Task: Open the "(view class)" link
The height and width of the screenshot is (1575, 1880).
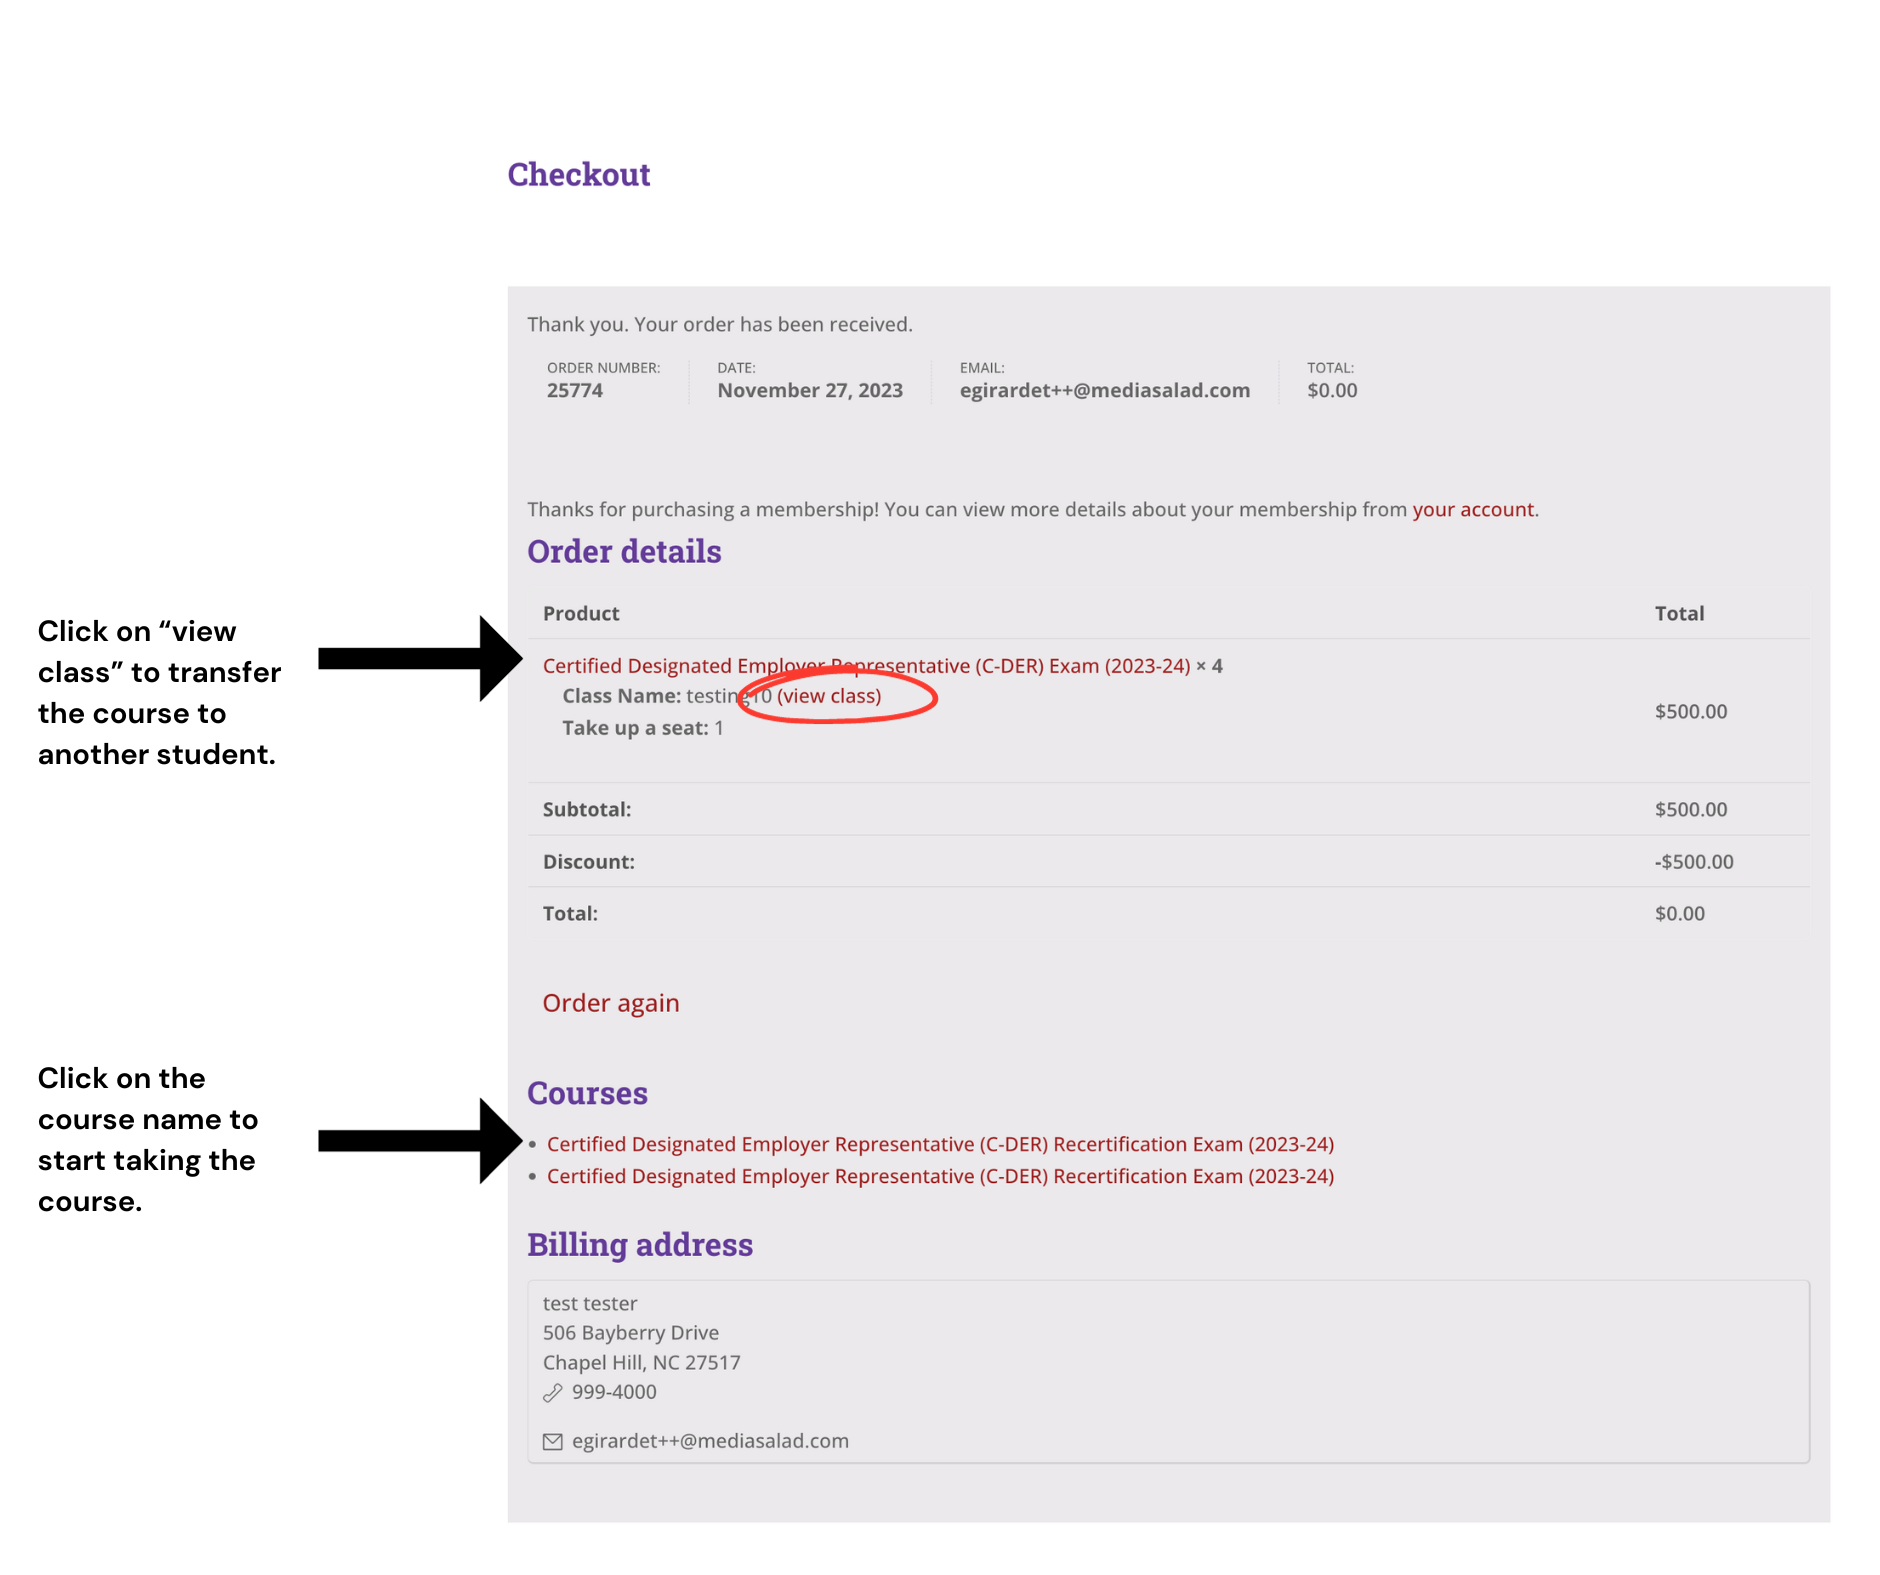Action: pos(829,696)
